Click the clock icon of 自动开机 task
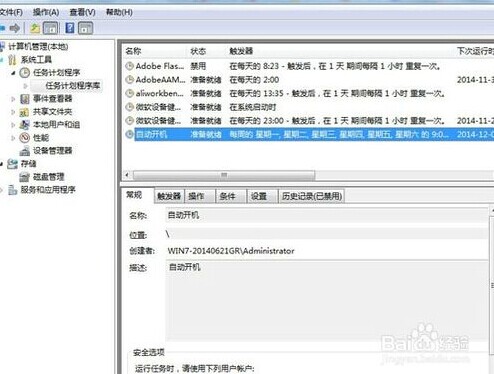Viewport: 494px width, 374px height. 129,134
